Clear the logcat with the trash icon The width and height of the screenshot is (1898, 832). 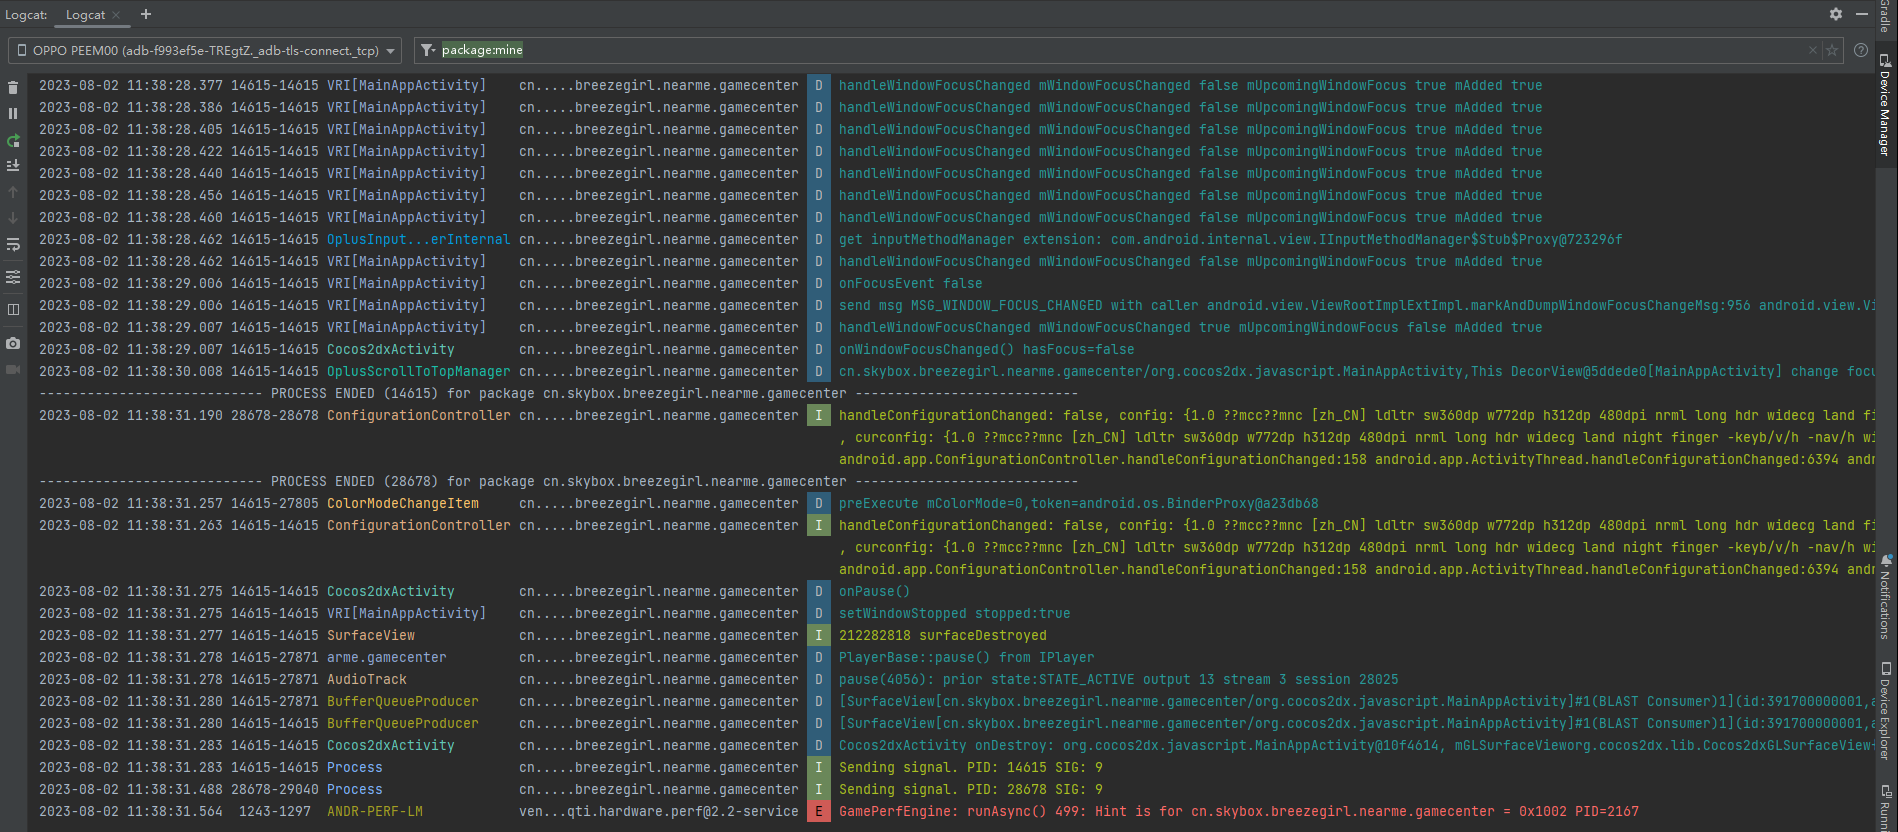pyautogui.click(x=13, y=88)
